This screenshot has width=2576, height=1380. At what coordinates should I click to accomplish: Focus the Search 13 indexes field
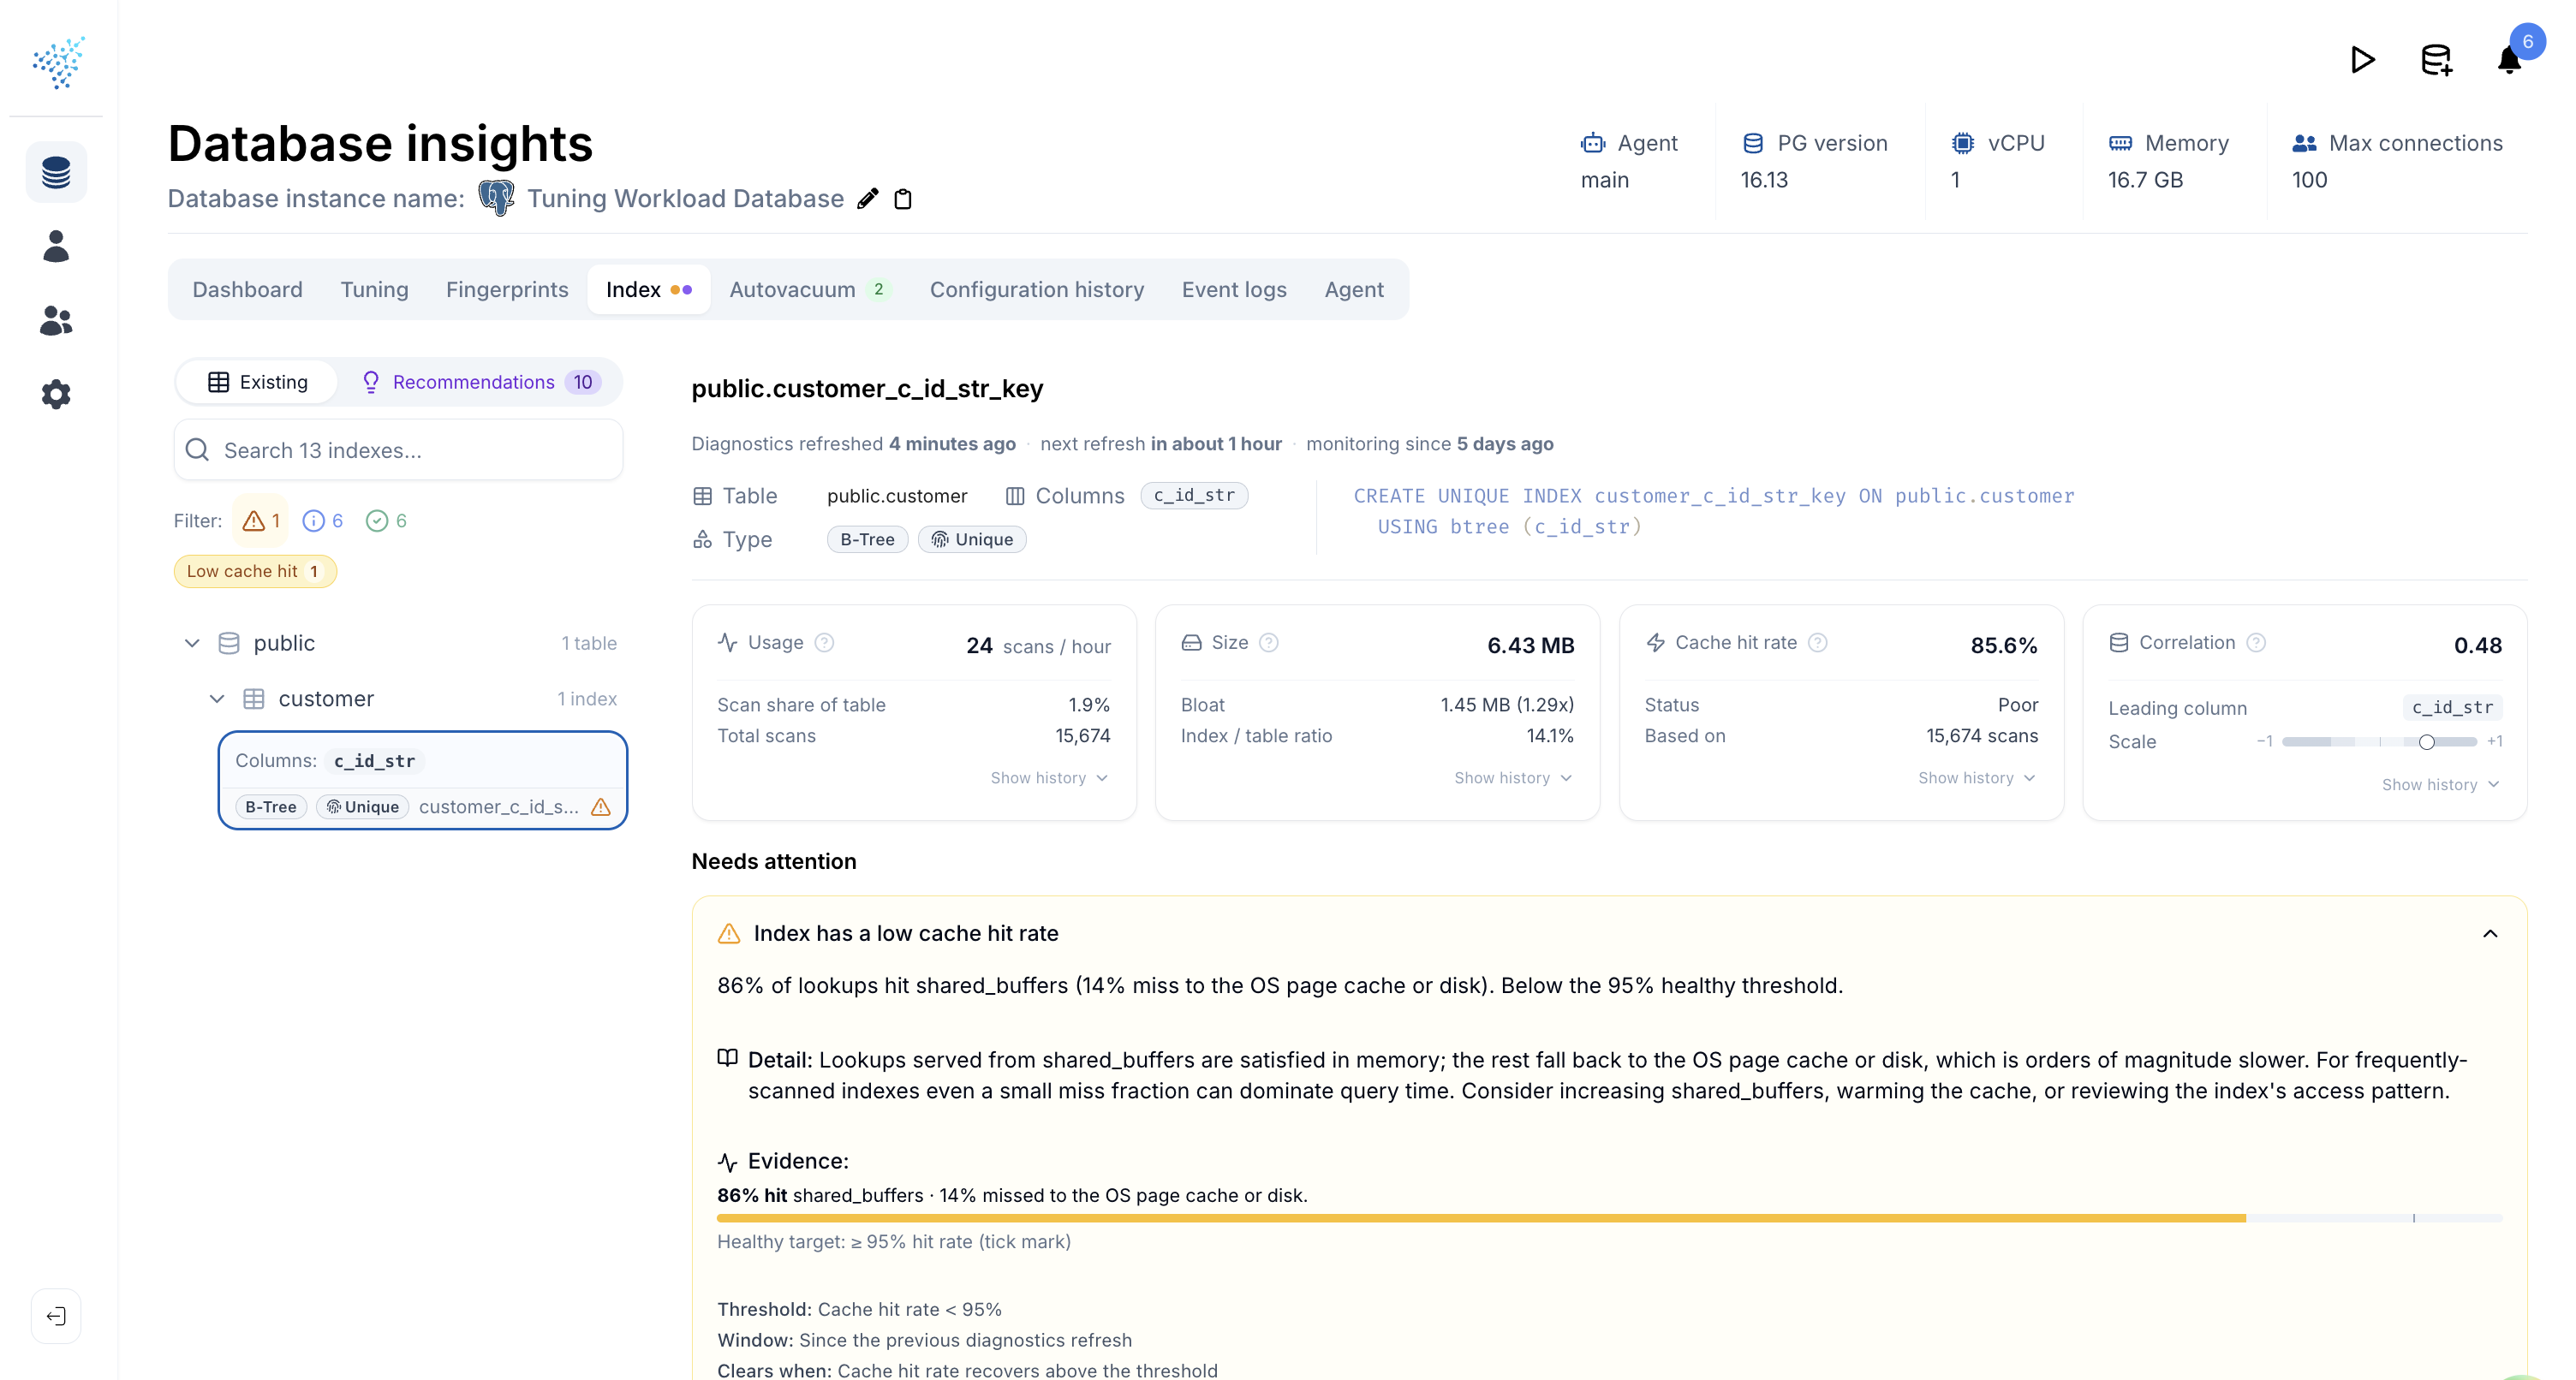pos(398,450)
